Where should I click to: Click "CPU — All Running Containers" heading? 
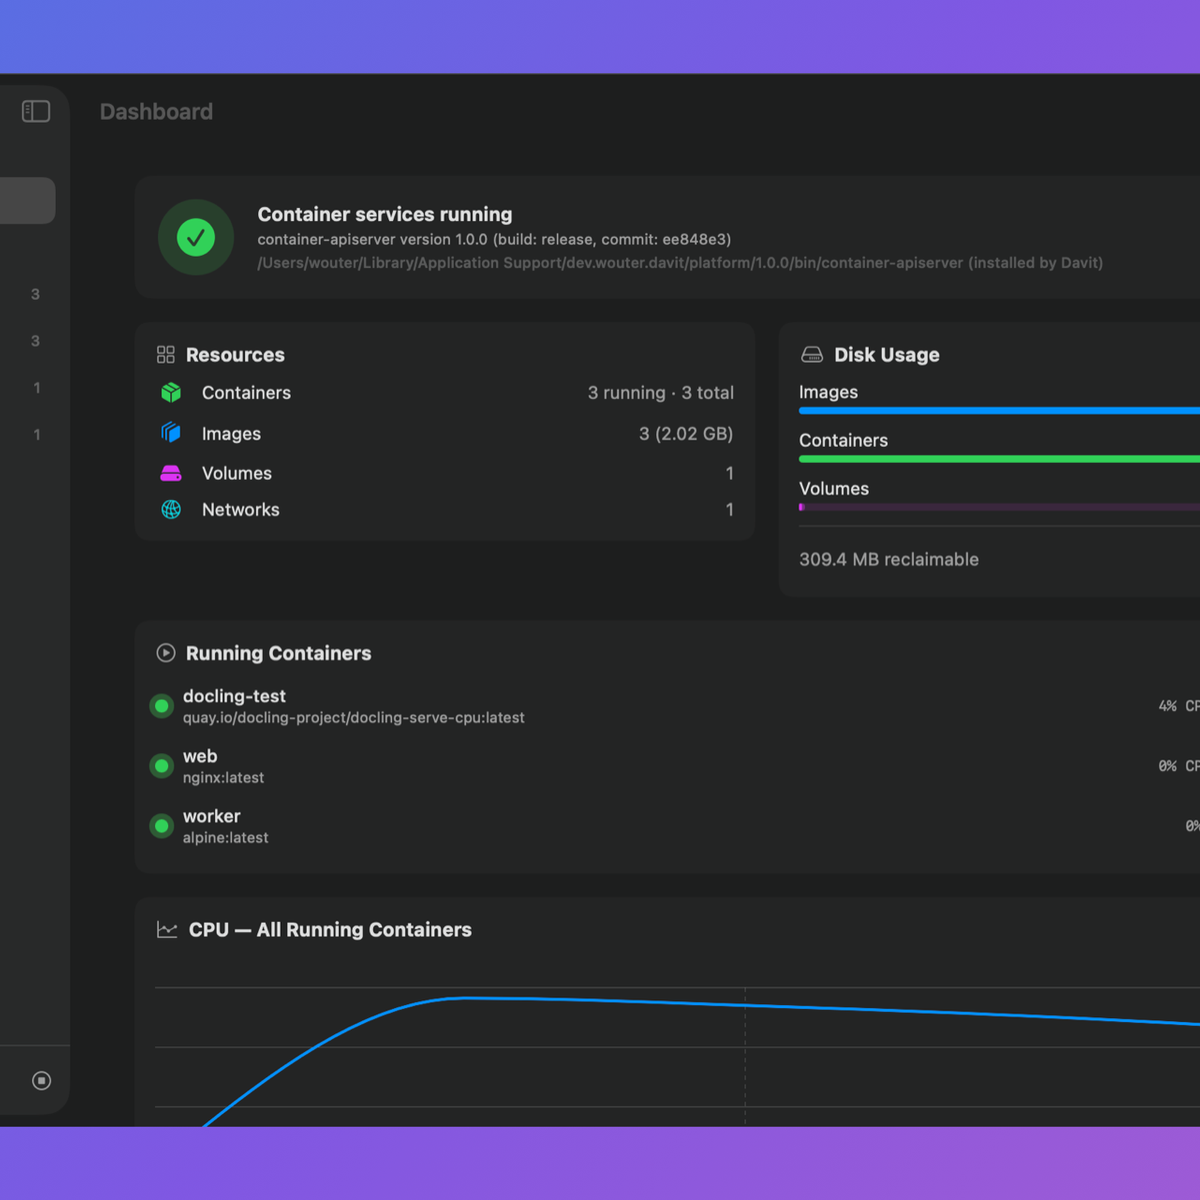[x=330, y=930]
